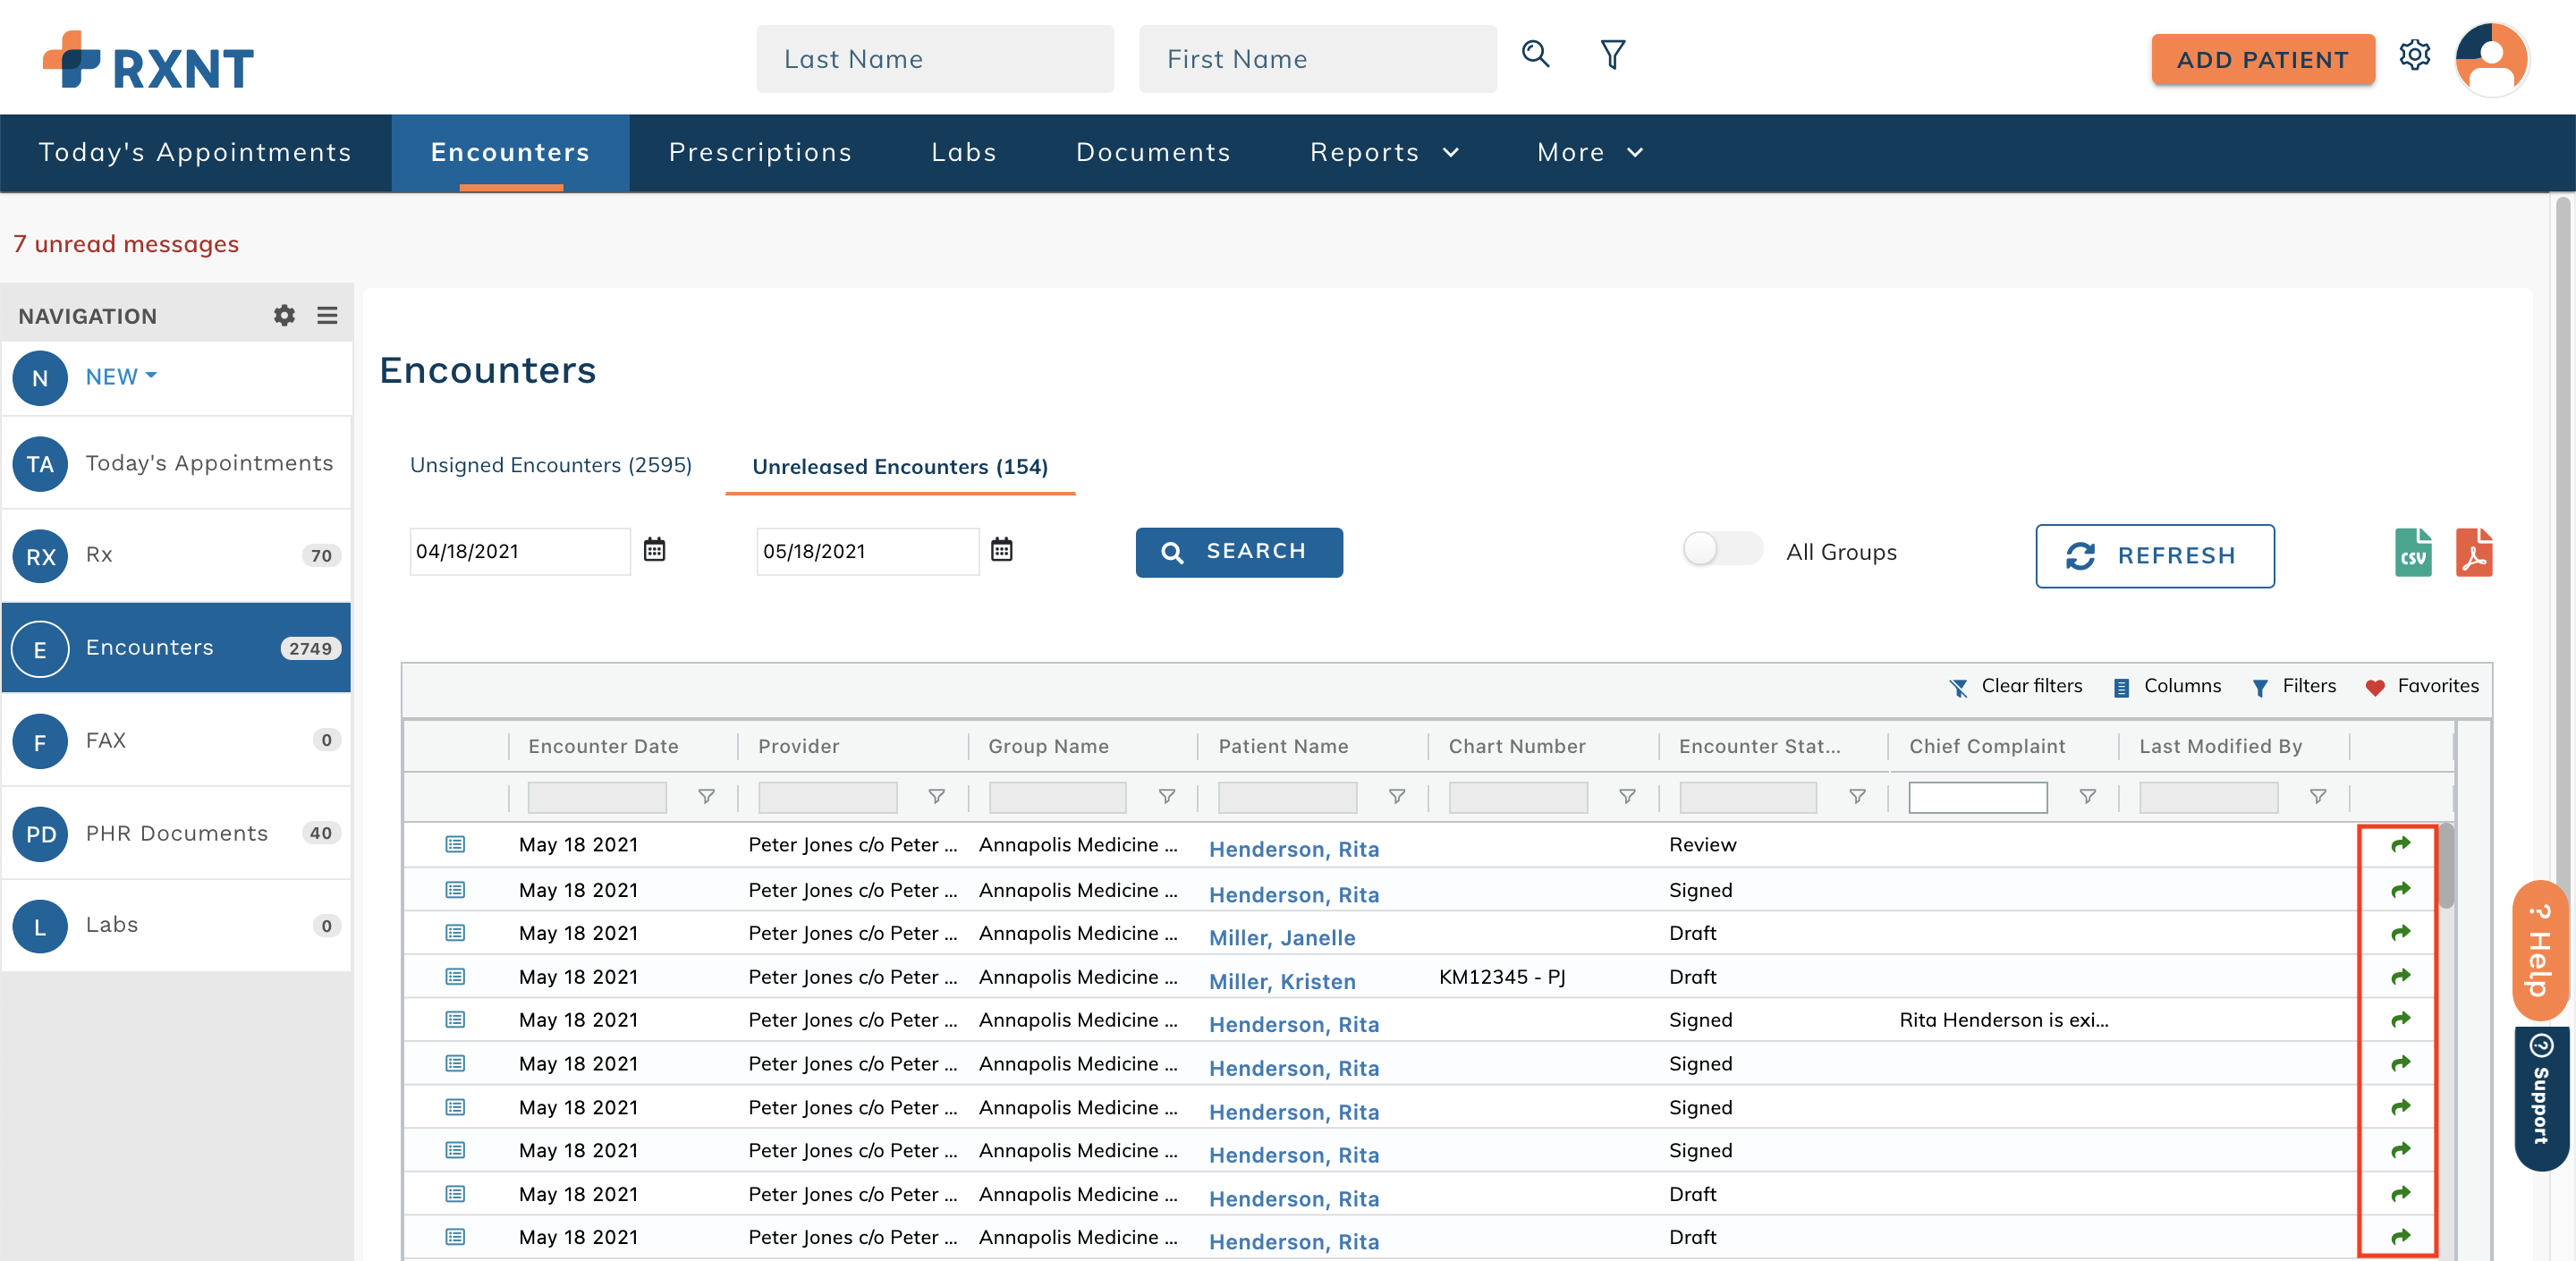Open encounter document icon in Review row
Screen dimensions: 2576x1261
coord(455,845)
